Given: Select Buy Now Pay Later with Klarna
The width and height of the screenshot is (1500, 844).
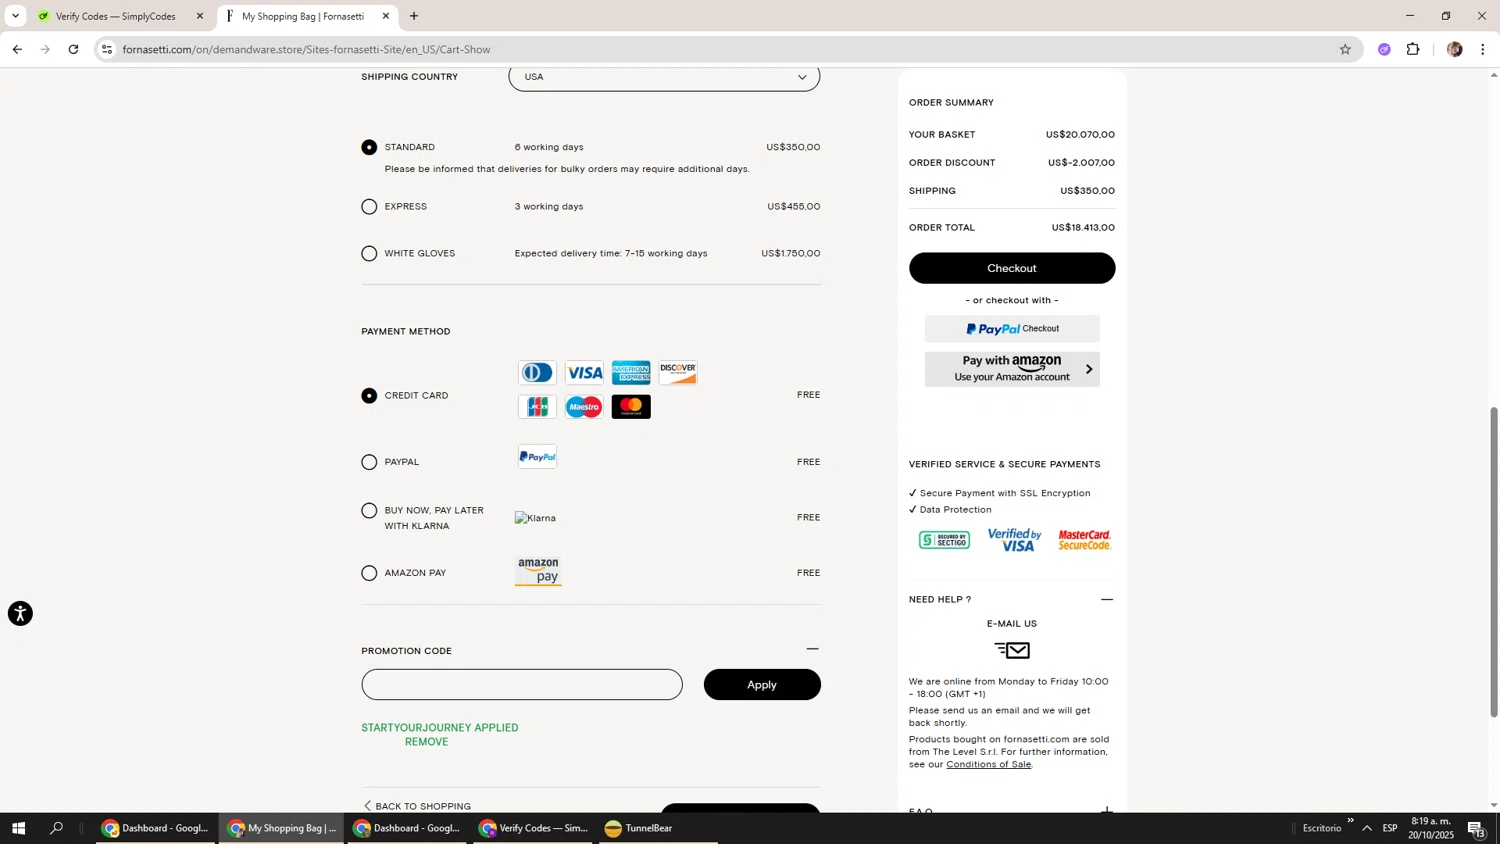Looking at the screenshot, I should click(369, 511).
